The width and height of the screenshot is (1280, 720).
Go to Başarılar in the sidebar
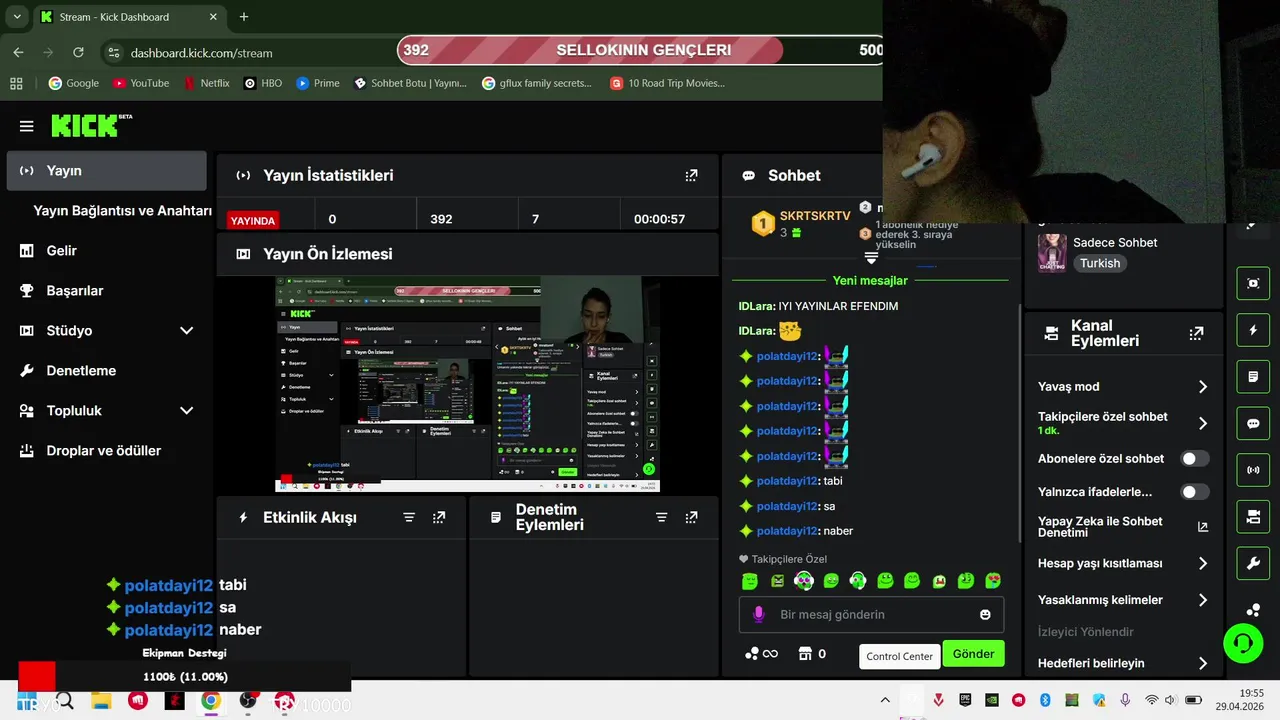tap(107, 291)
